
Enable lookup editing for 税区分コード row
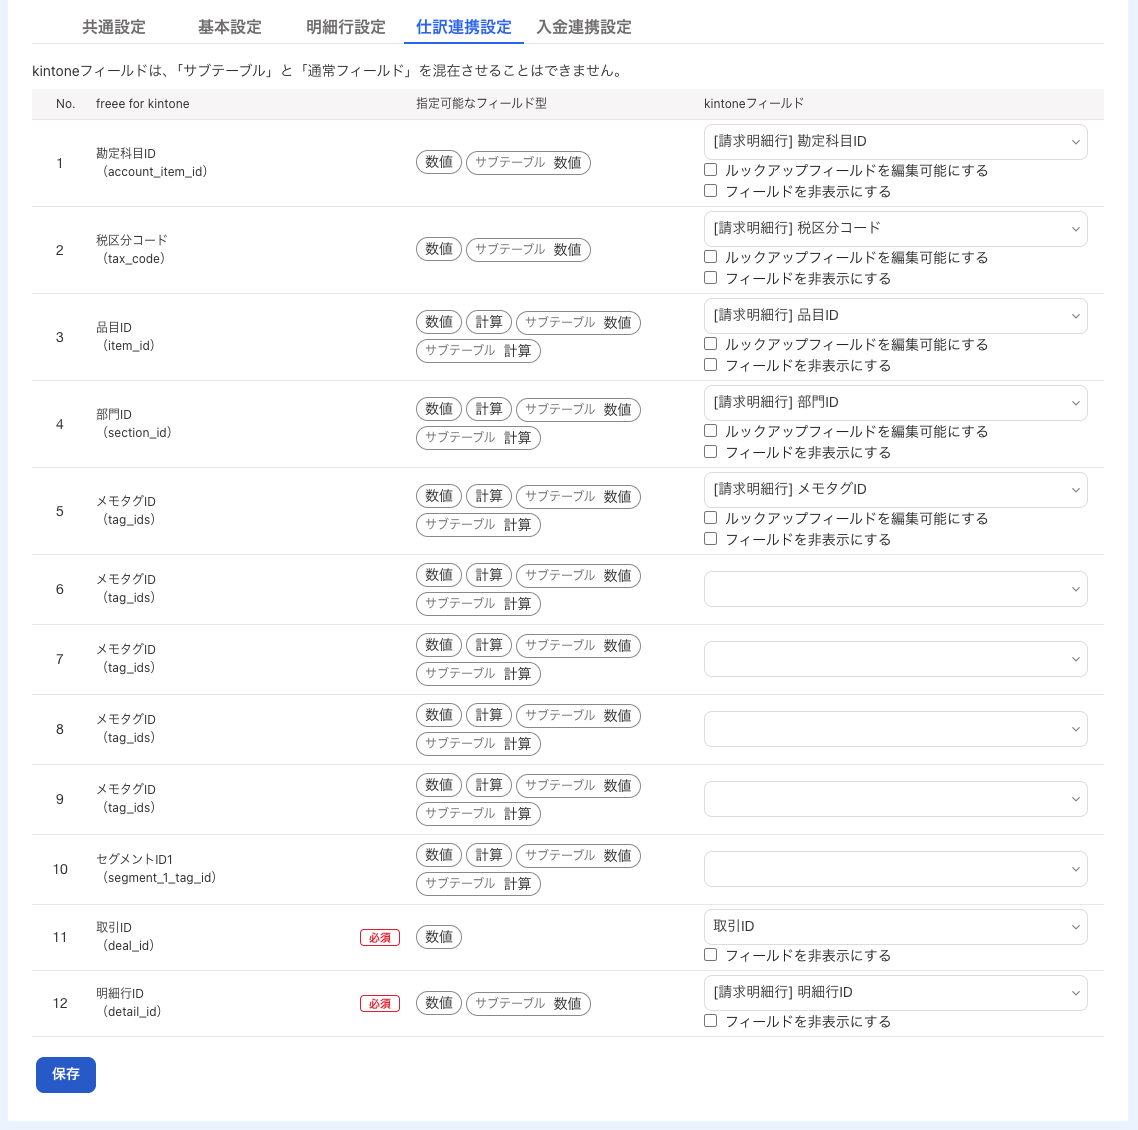711,257
